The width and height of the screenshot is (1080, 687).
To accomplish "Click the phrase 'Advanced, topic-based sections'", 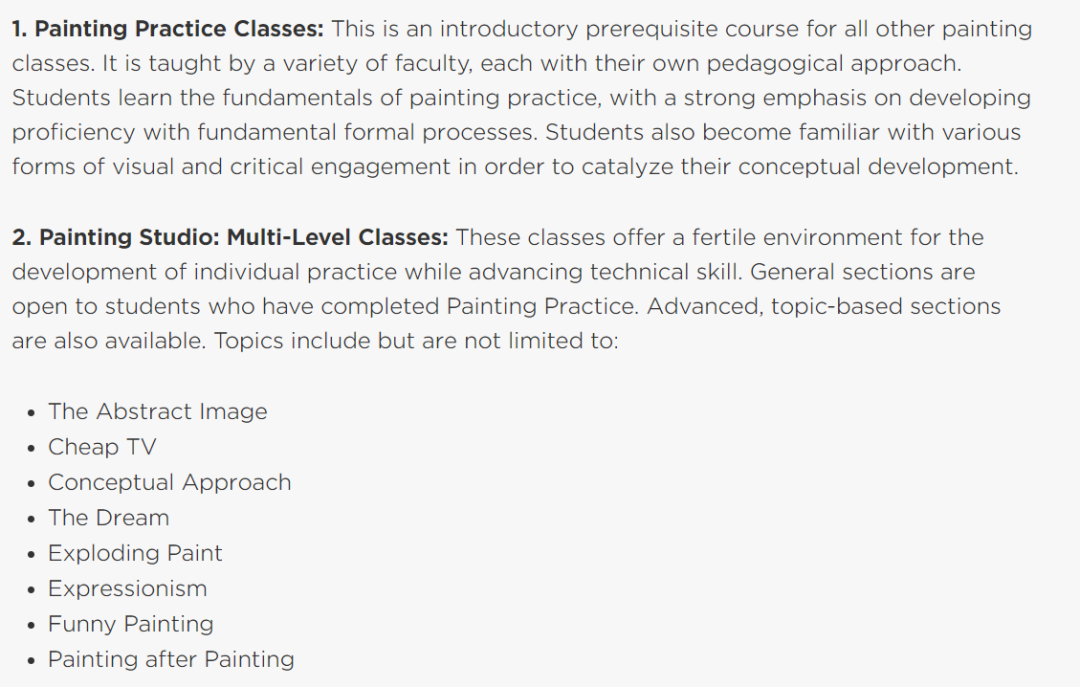I will 824,306.
